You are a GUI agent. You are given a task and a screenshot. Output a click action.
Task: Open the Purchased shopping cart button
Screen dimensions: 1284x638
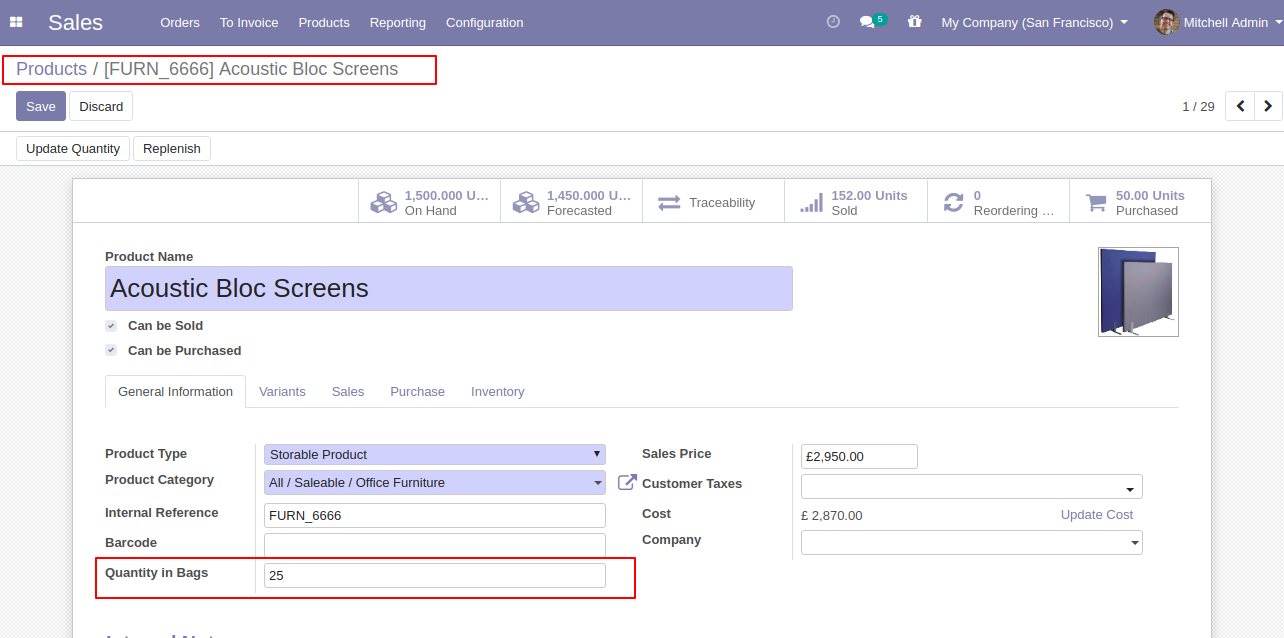1140,202
